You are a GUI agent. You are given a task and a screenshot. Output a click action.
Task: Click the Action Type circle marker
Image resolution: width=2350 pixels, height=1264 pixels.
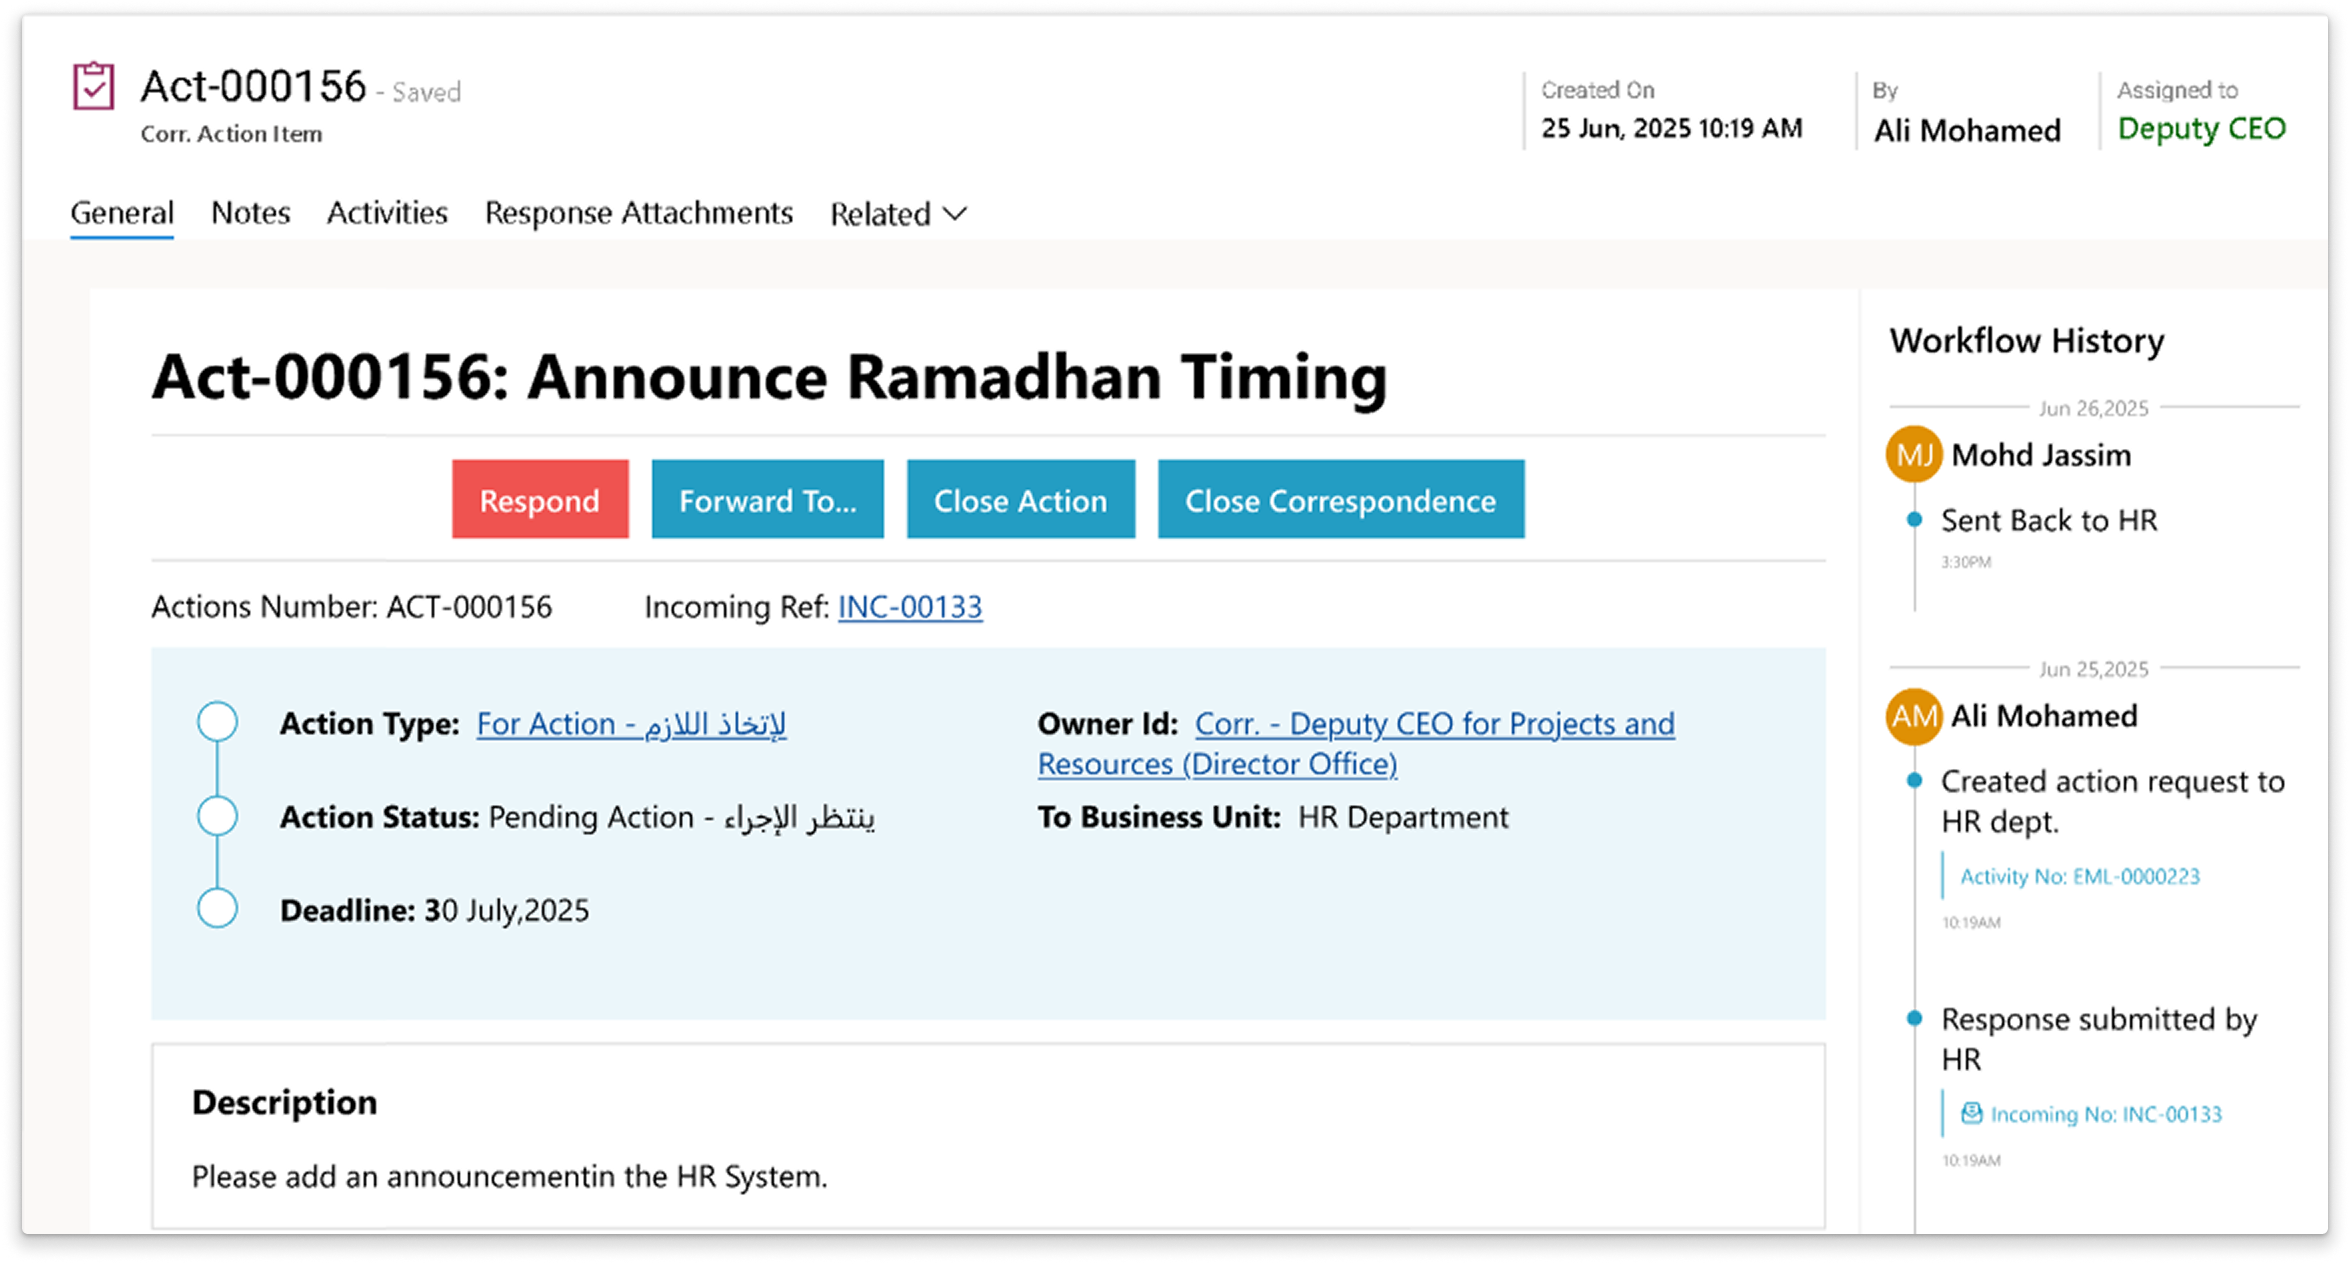click(217, 722)
